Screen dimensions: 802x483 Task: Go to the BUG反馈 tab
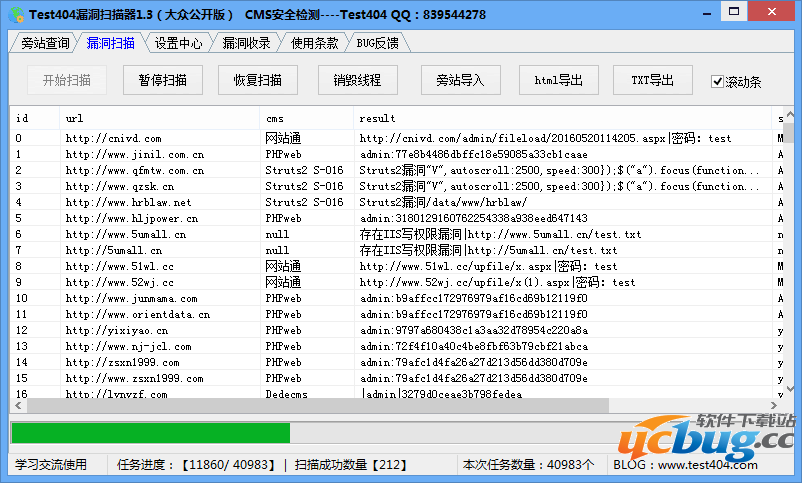click(378, 43)
